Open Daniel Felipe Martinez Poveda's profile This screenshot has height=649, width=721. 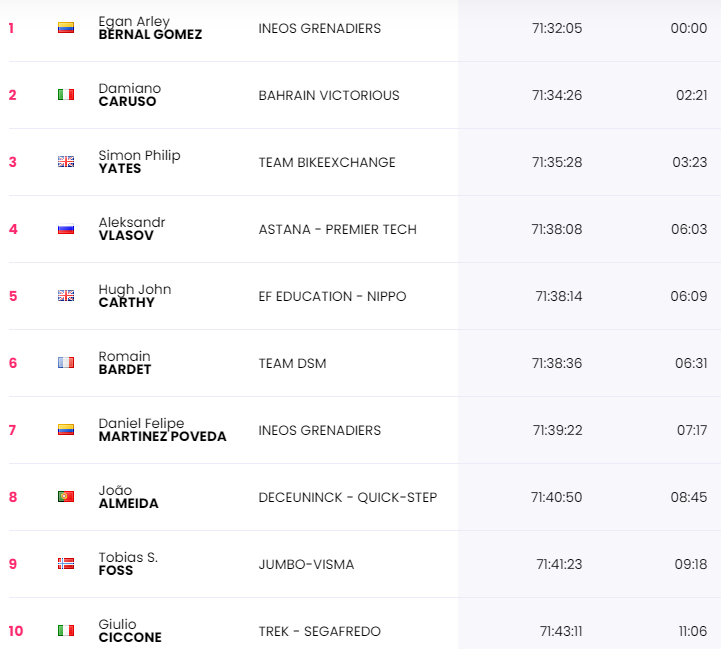point(162,430)
